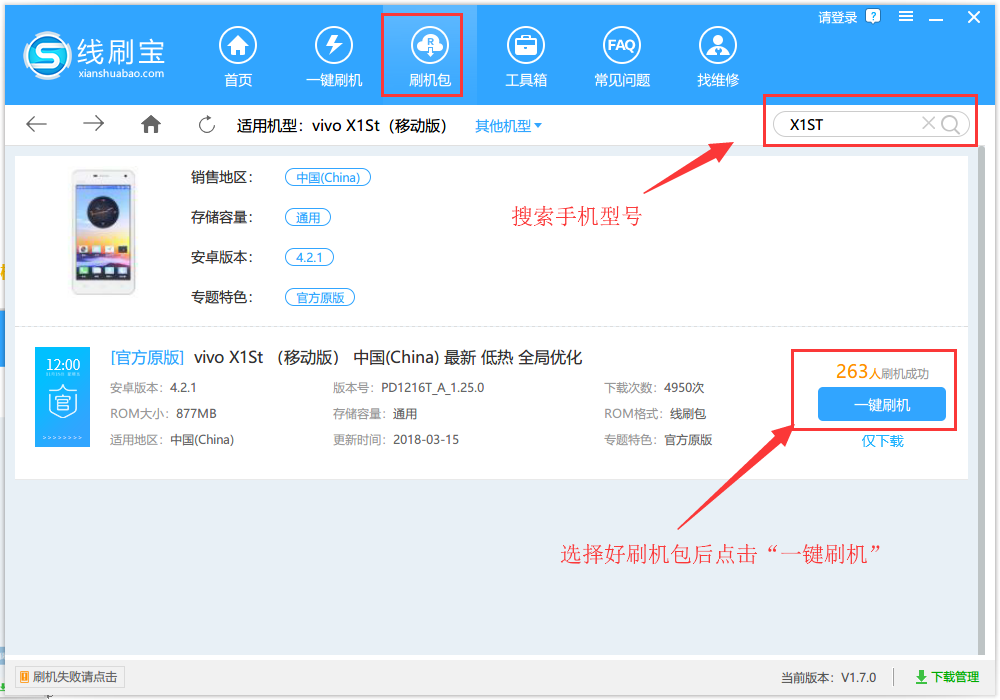The image size is (1000, 700).
Task: Refresh the ROM package list
Action: [x=207, y=125]
